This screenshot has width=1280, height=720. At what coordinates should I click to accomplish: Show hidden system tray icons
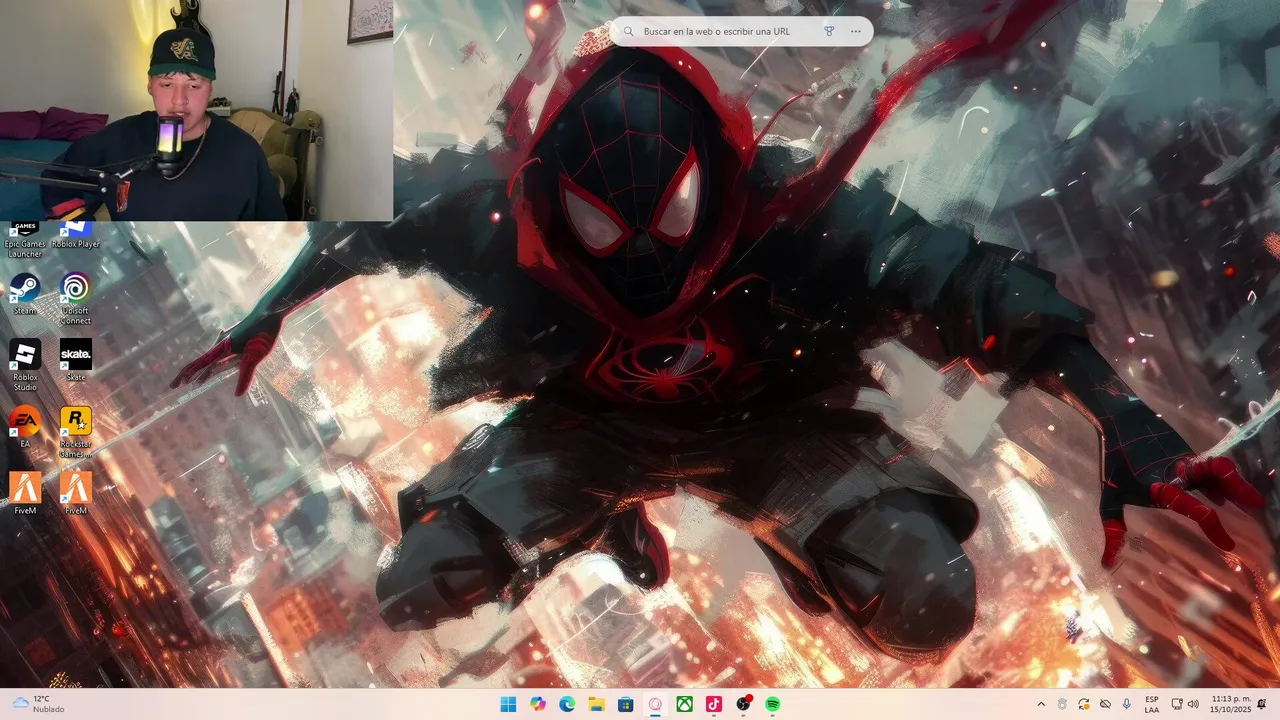pos(1041,704)
